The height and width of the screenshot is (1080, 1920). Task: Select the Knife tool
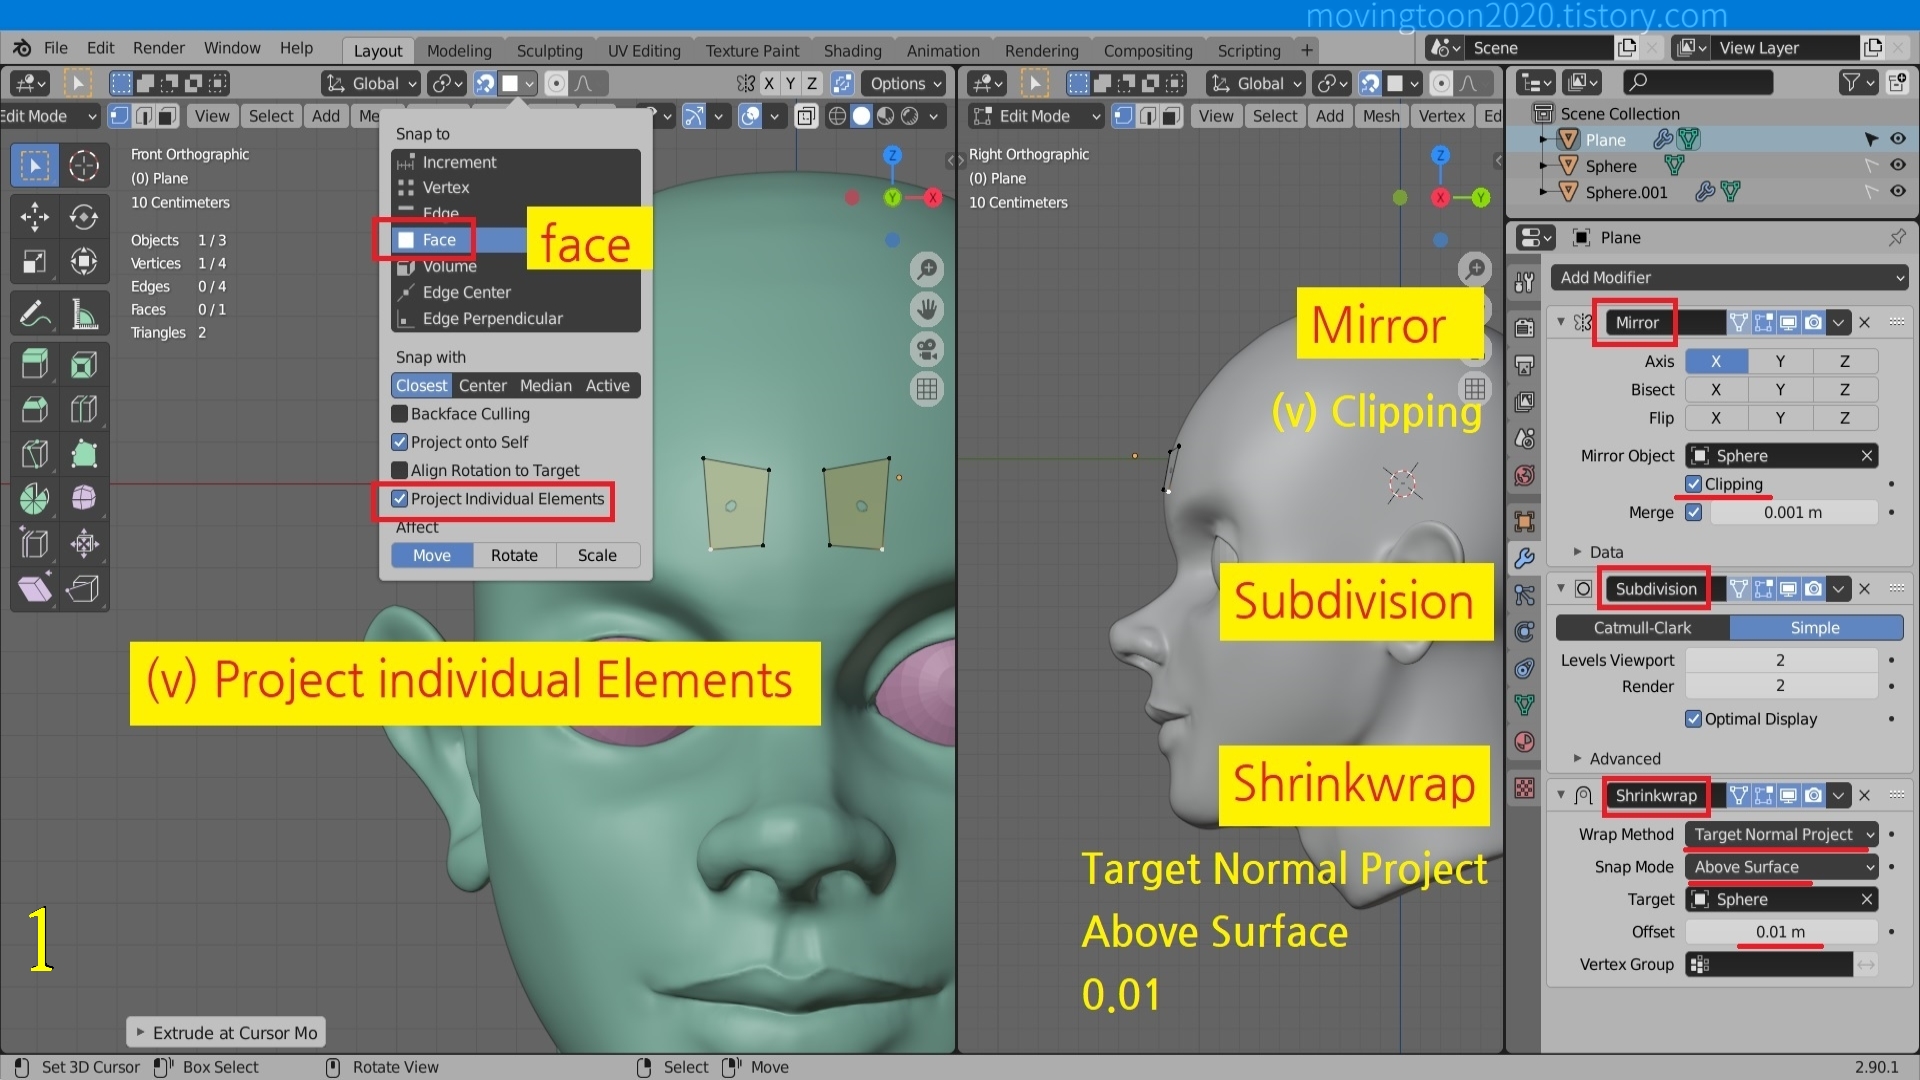click(34, 454)
